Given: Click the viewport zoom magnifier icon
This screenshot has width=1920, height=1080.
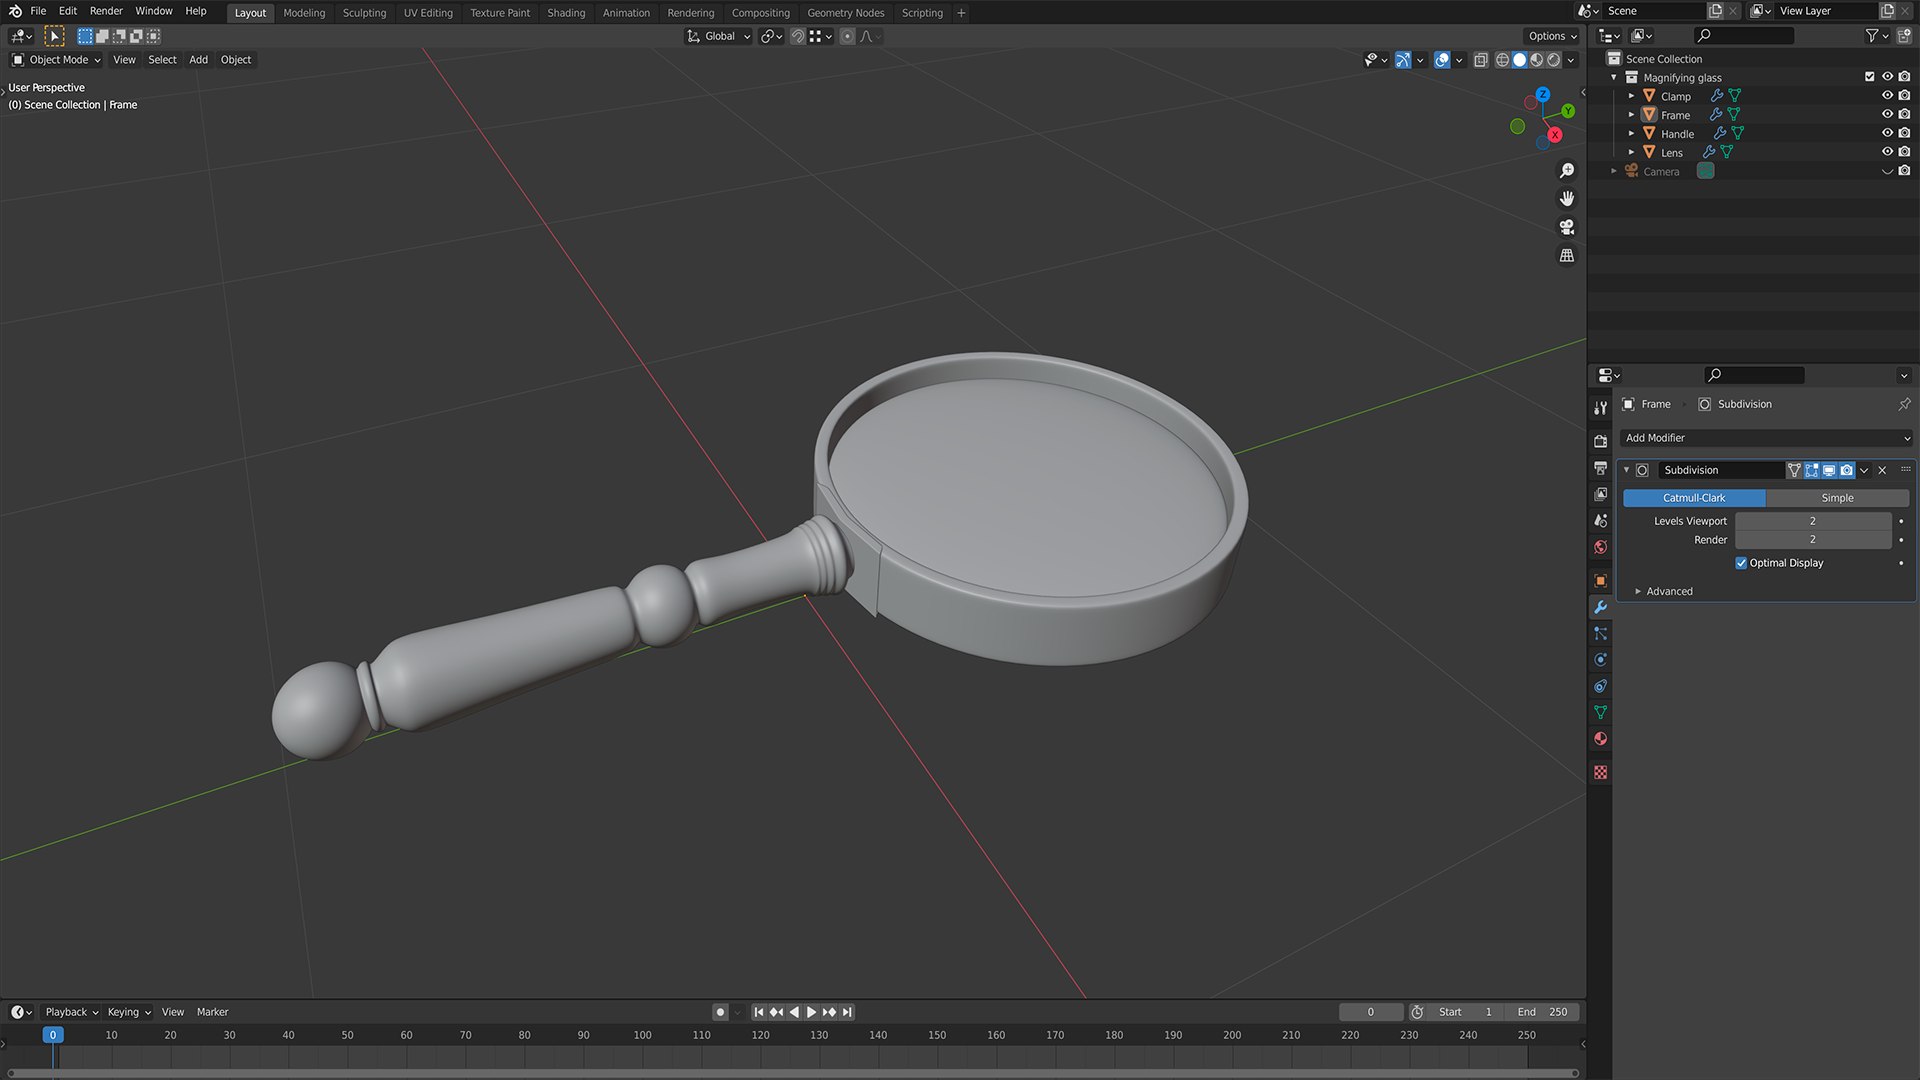Looking at the screenshot, I should click(x=1567, y=171).
